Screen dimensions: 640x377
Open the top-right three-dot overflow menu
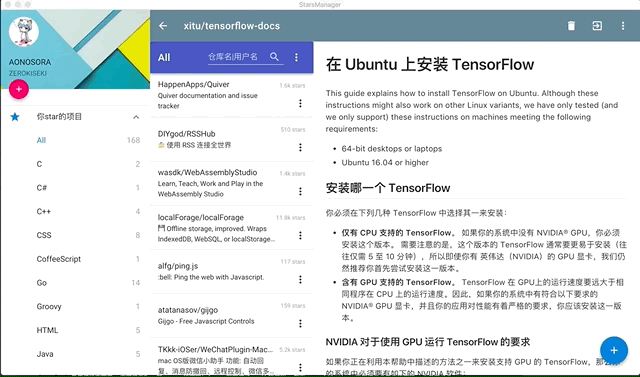click(x=622, y=26)
